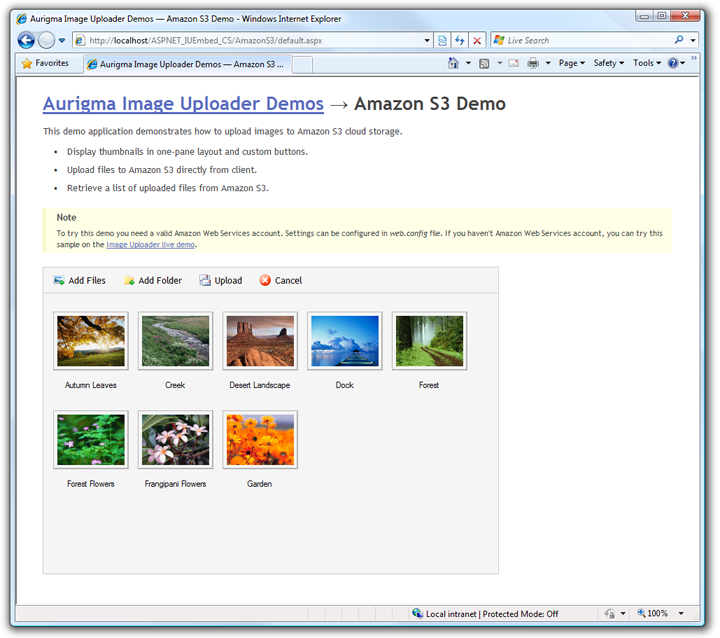Select the Dock thumbnail
Viewport: 720px width, 638px height.
click(x=344, y=341)
